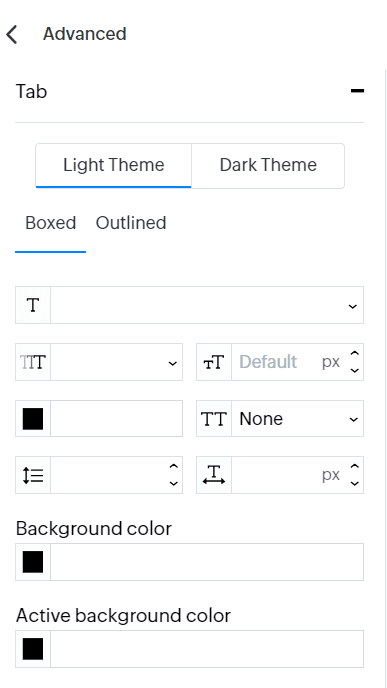387x688 pixels.
Task: Click the Active background color input field
Action: pos(207,649)
